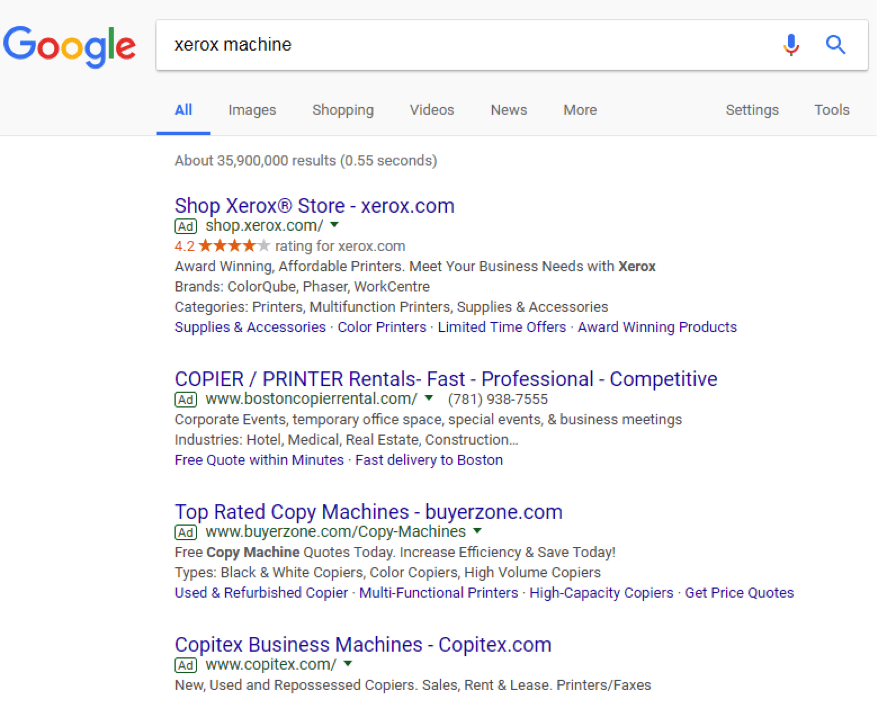
Task: Open Free Quote within Minutes sitelink
Action: (259, 460)
